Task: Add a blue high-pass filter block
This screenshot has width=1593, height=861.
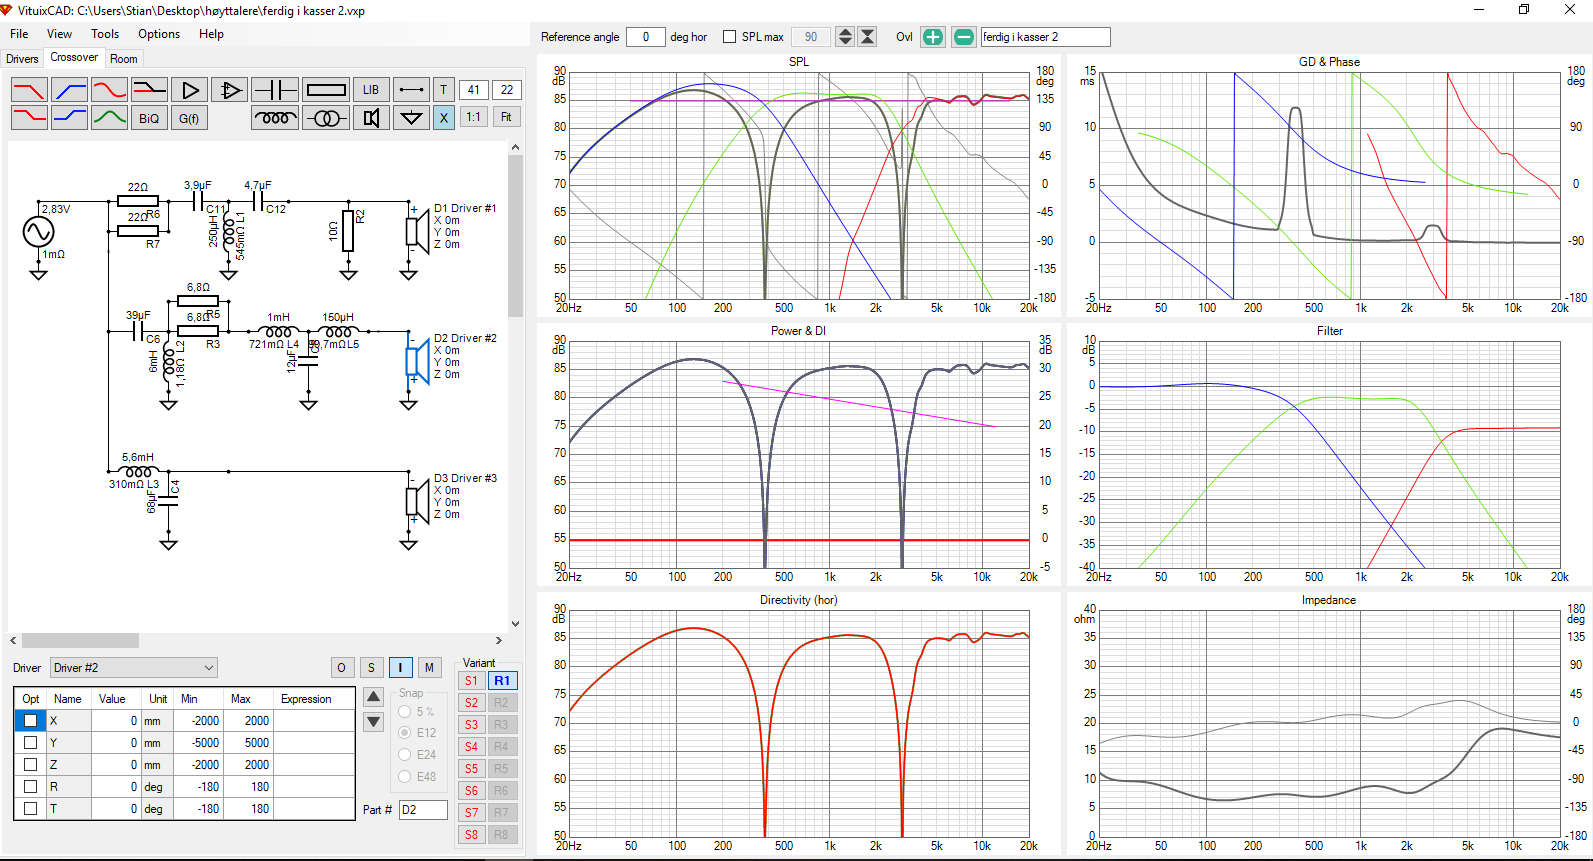Action: (x=69, y=90)
